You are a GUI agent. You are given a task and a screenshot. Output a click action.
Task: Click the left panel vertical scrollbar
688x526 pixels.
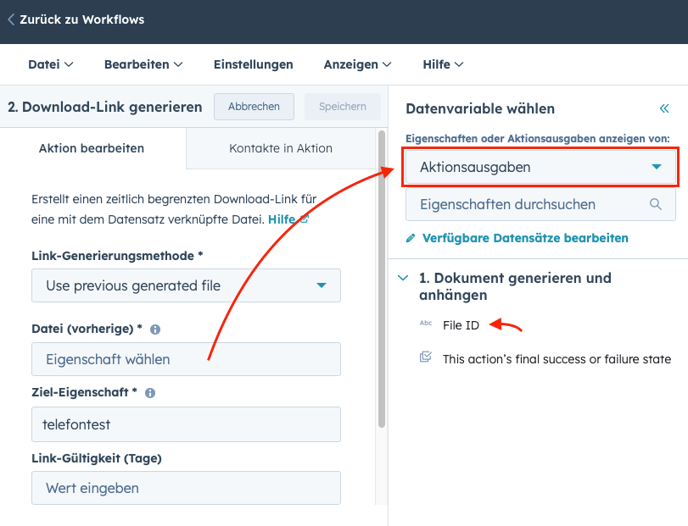[x=381, y=280]
